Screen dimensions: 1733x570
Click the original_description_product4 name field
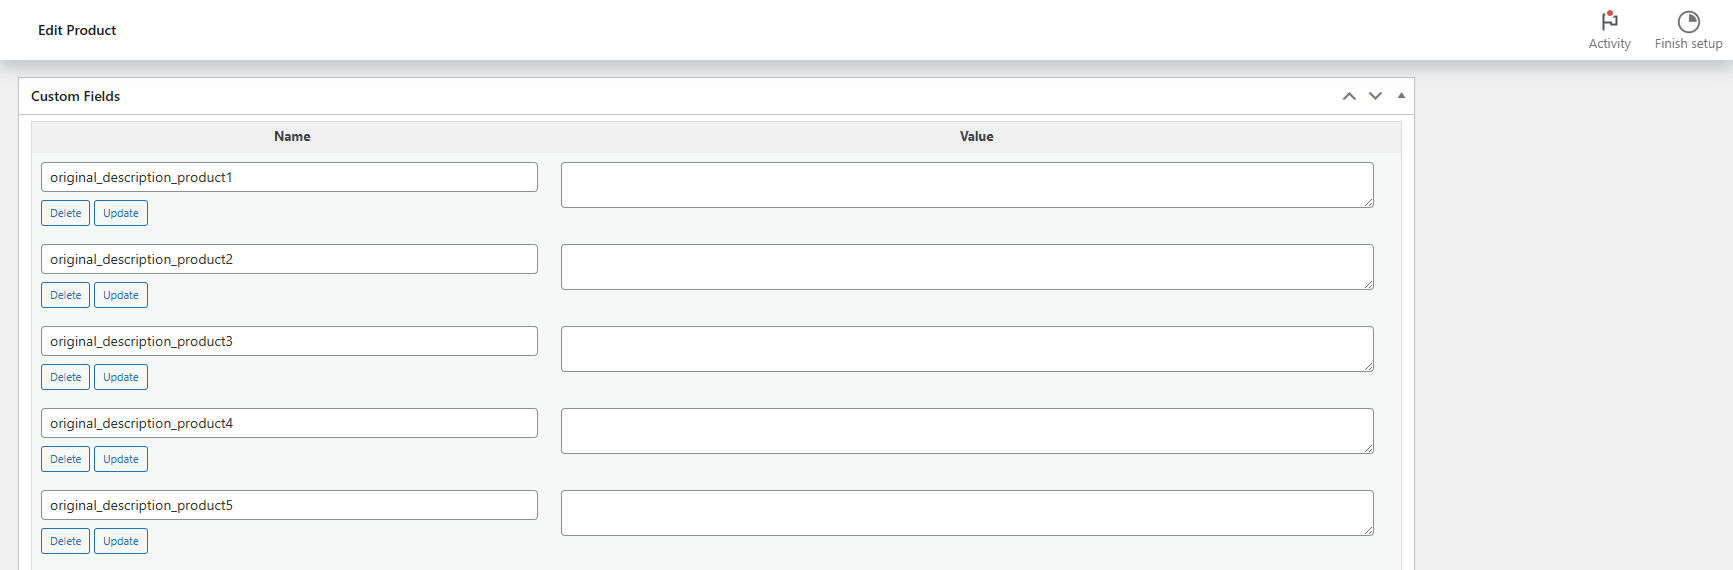point(289,423)
